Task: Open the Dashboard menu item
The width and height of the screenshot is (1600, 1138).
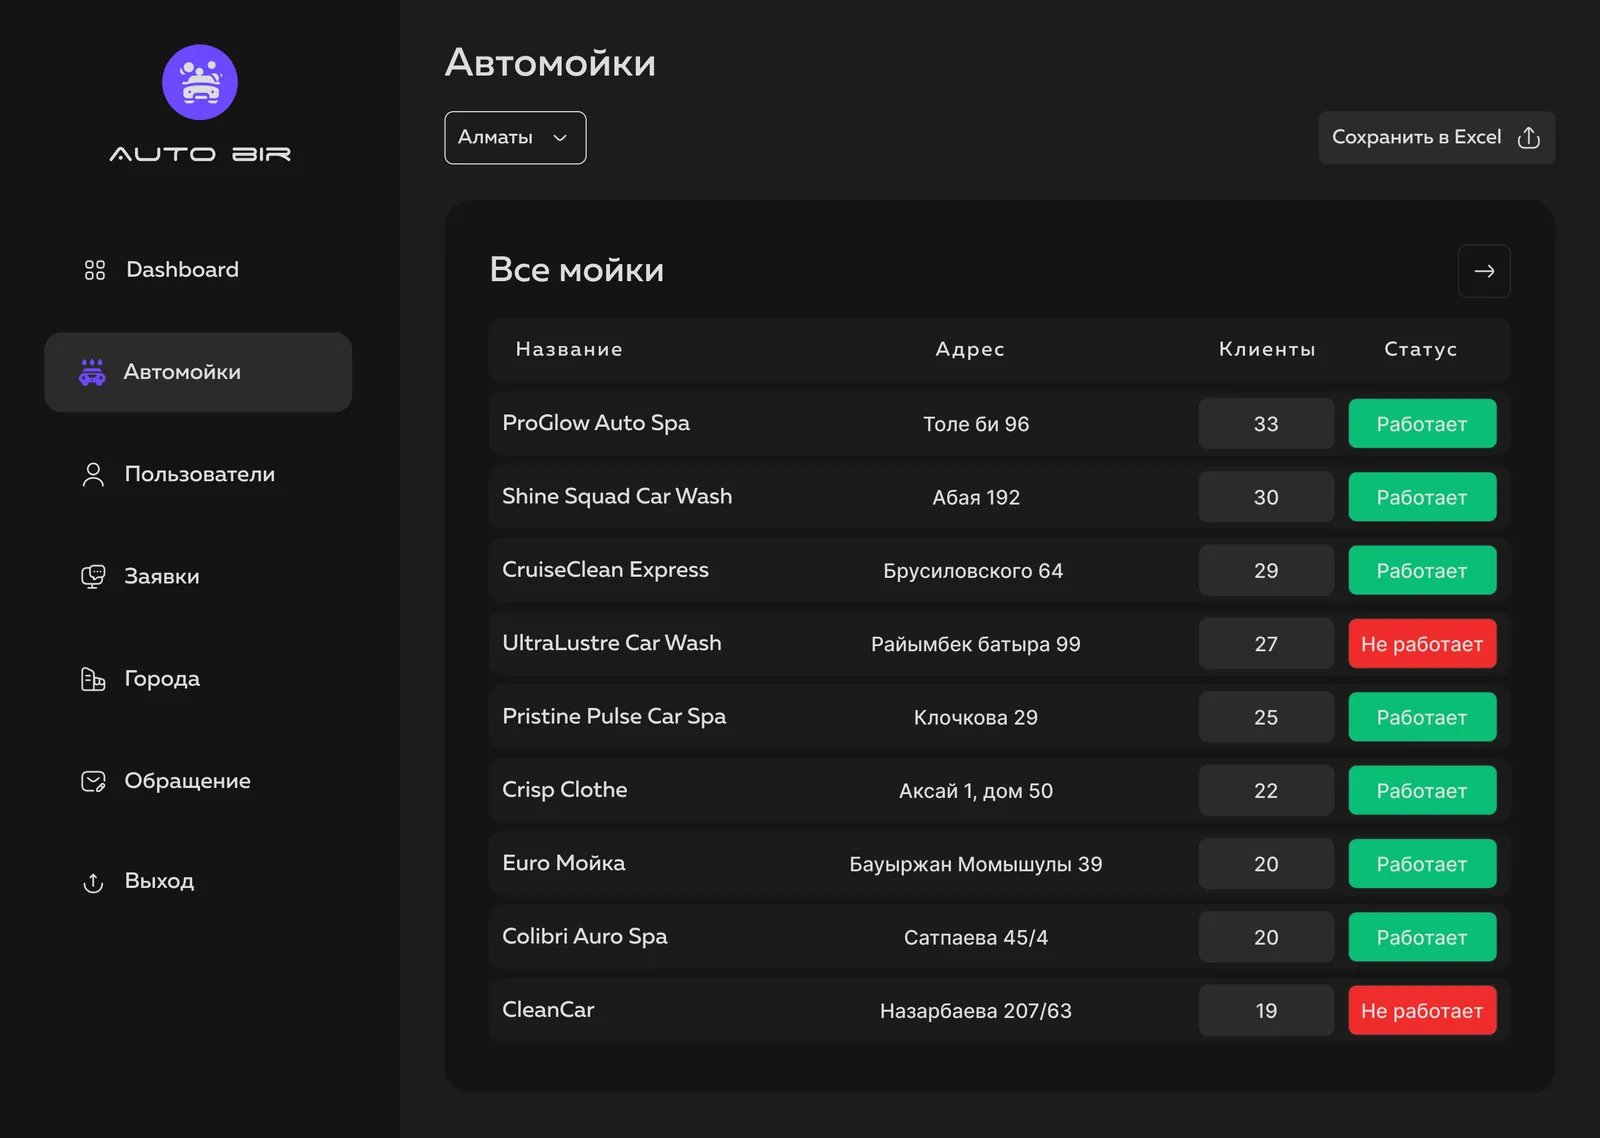Action: [x=162, y=270]
